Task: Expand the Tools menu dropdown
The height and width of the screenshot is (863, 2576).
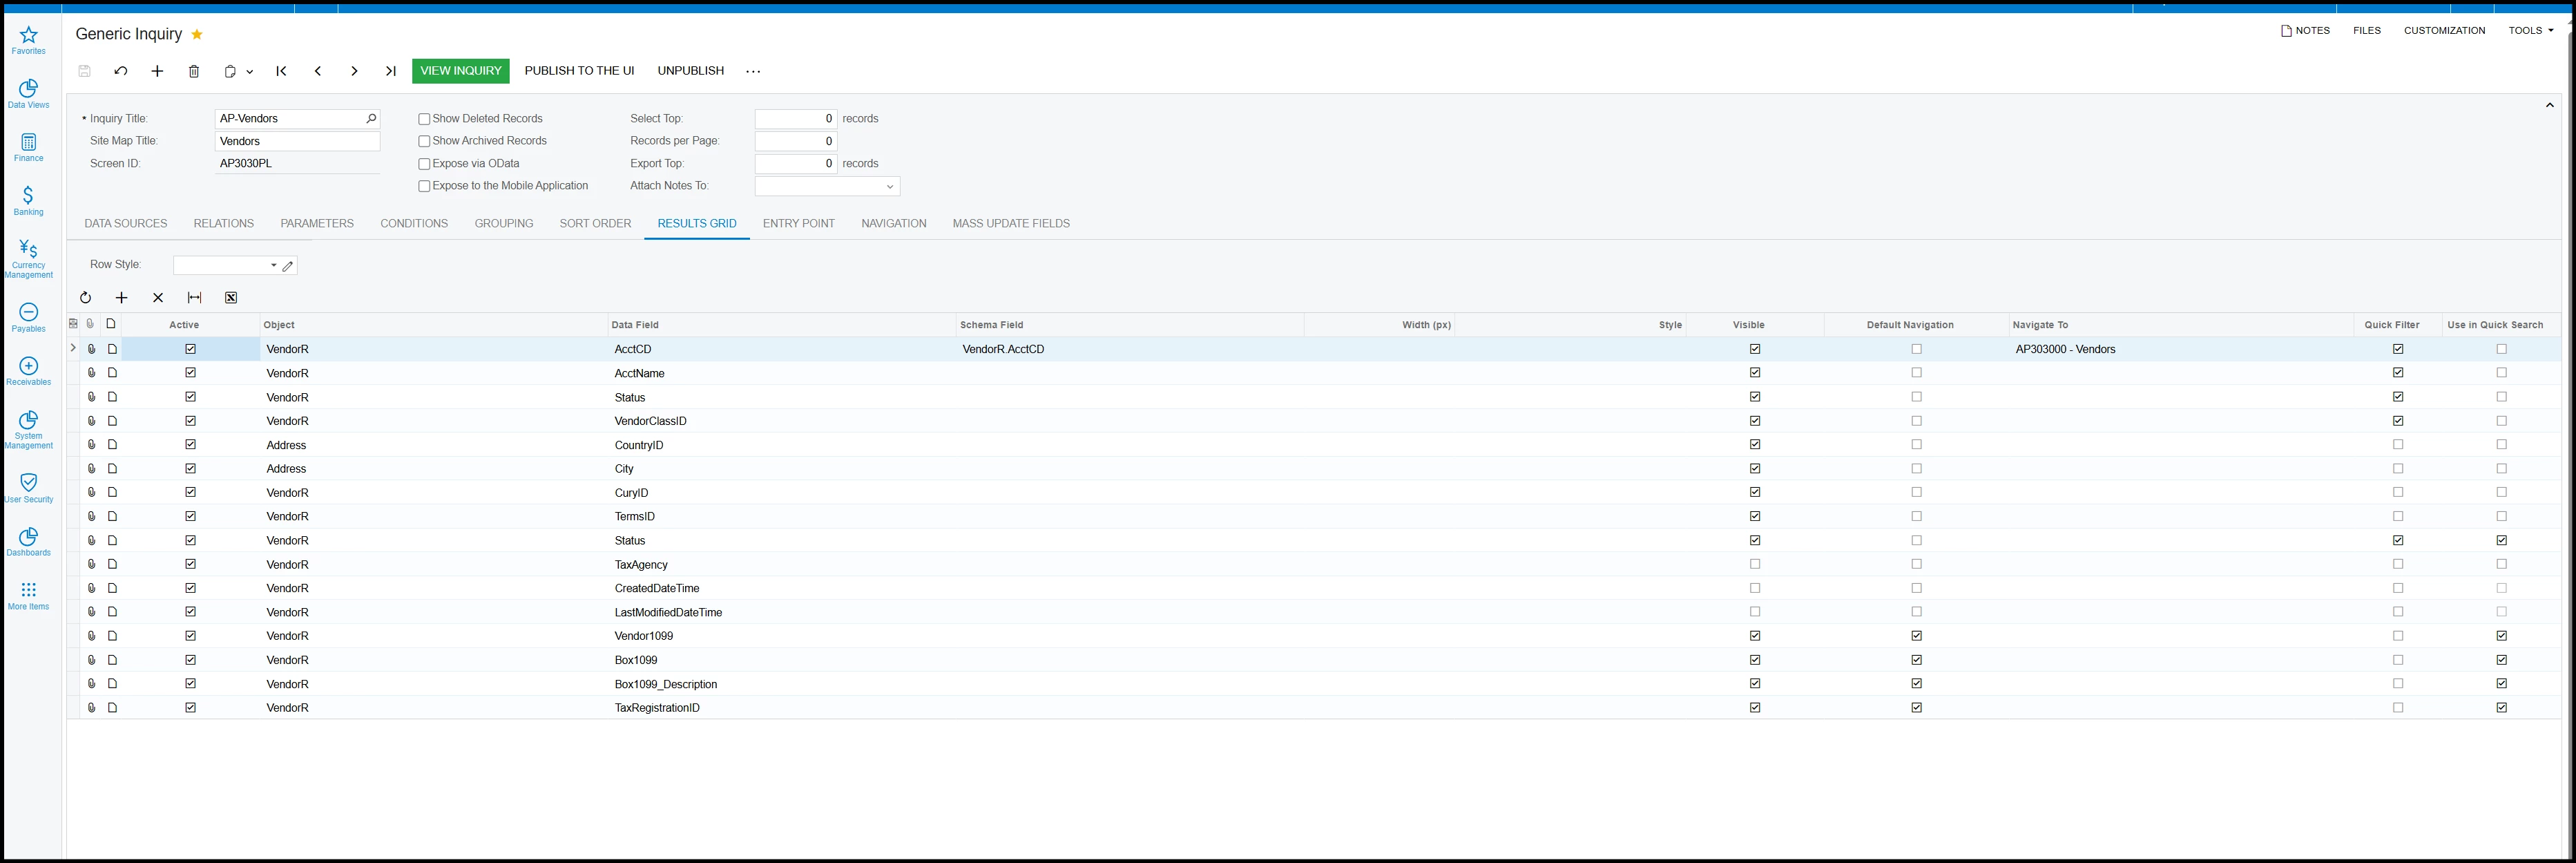Action: pyautogui.click(x=2530, y=31)
